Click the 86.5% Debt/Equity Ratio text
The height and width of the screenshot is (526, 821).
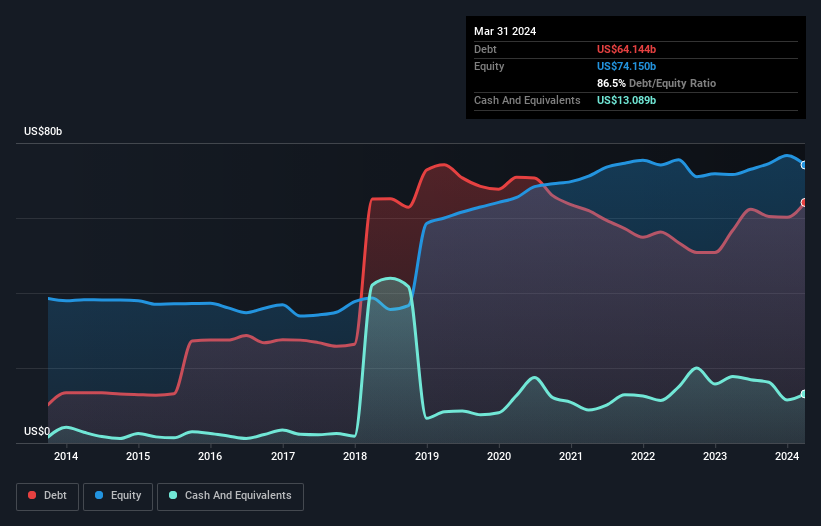tap(657, 83)
